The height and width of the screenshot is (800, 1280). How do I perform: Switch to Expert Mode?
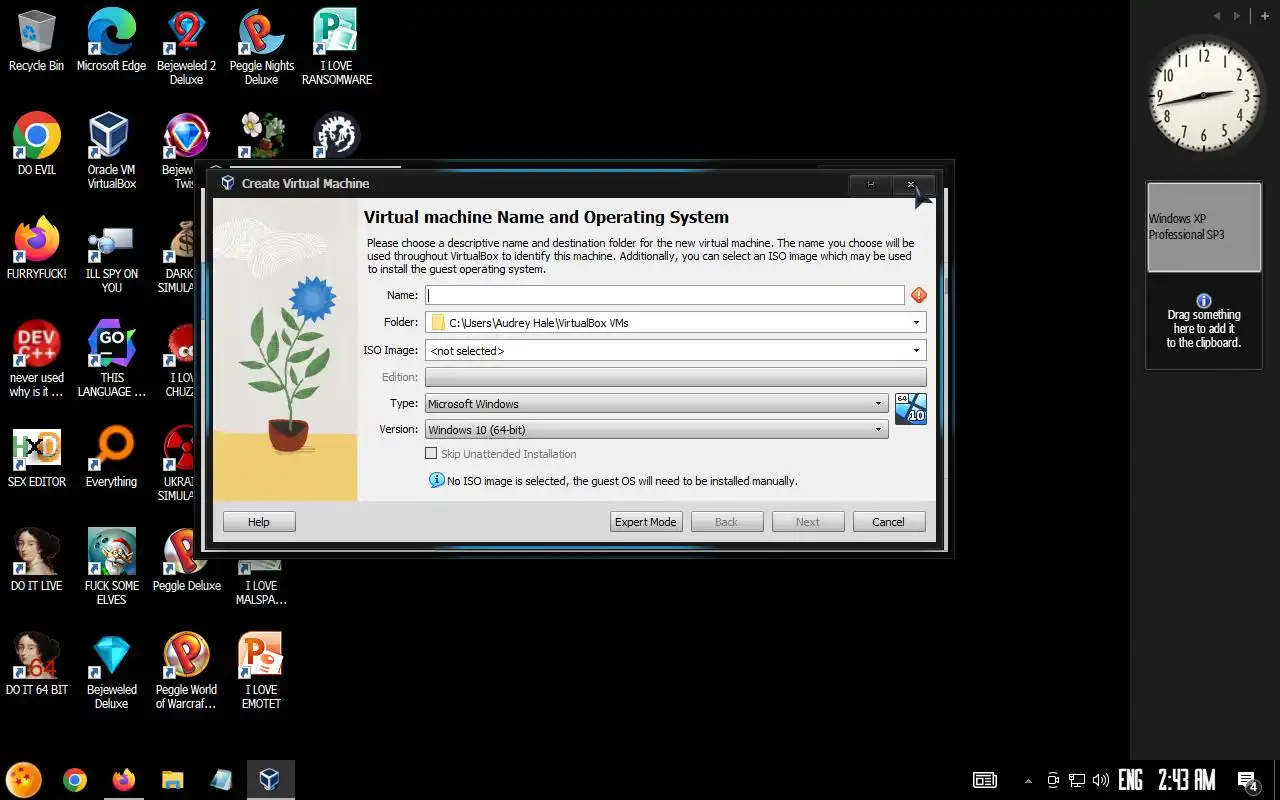[646, 522]
